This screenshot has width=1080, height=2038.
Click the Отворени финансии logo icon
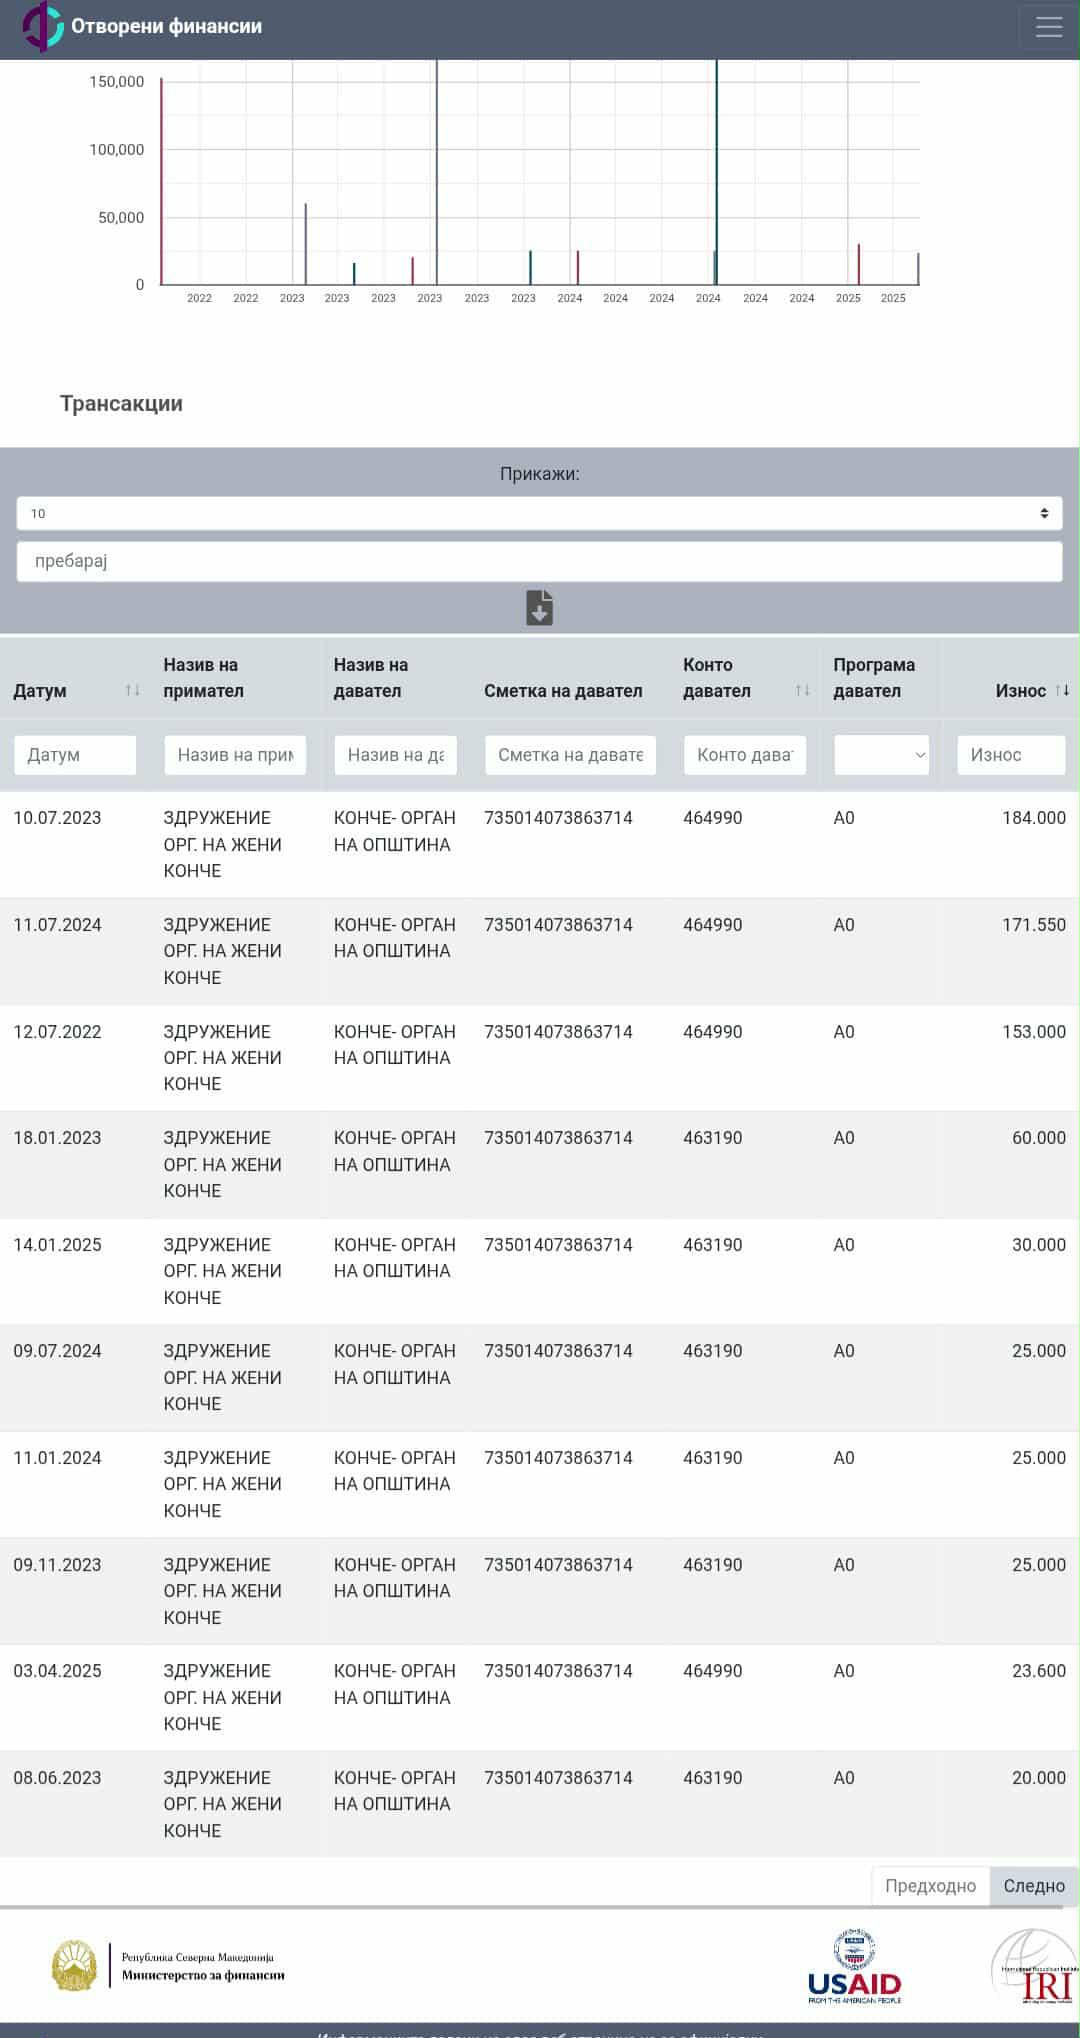click(x=42, y=26)
